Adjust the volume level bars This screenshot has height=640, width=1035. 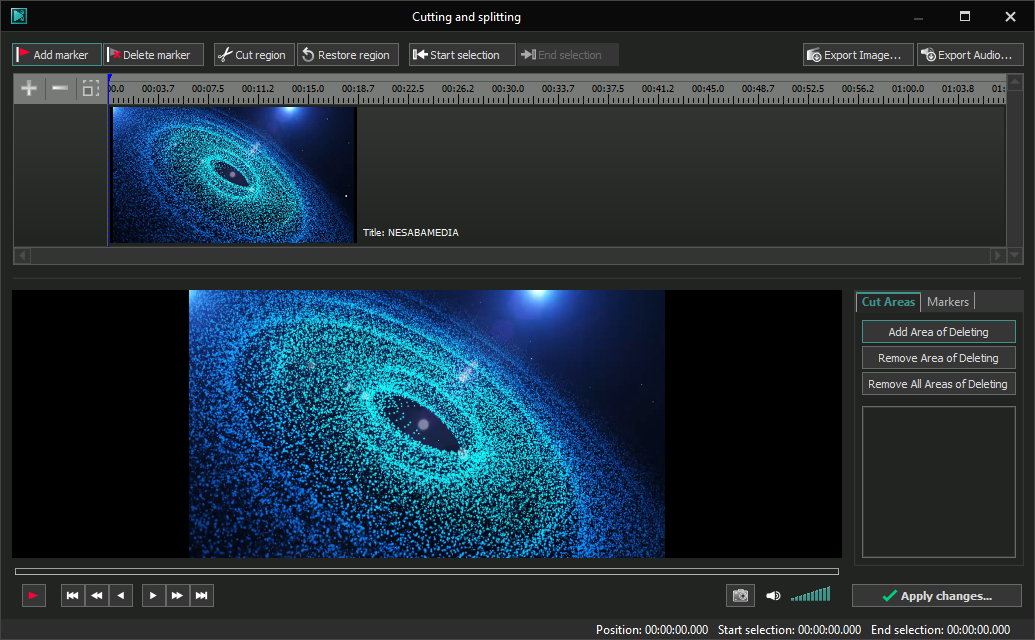810,595
